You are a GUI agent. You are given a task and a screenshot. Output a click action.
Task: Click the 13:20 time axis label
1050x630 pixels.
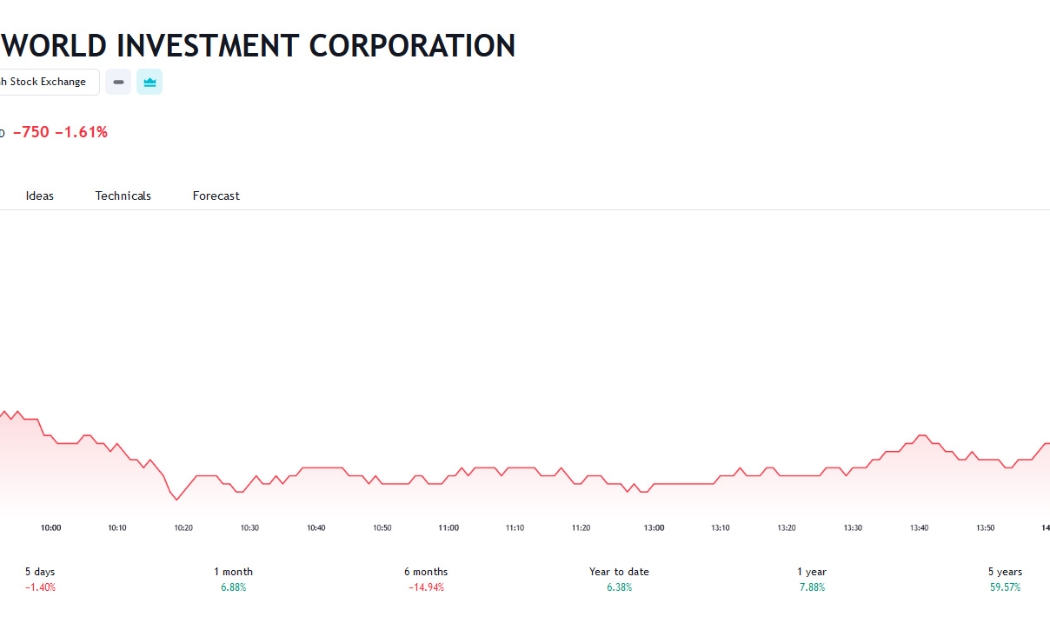(786, 528)
